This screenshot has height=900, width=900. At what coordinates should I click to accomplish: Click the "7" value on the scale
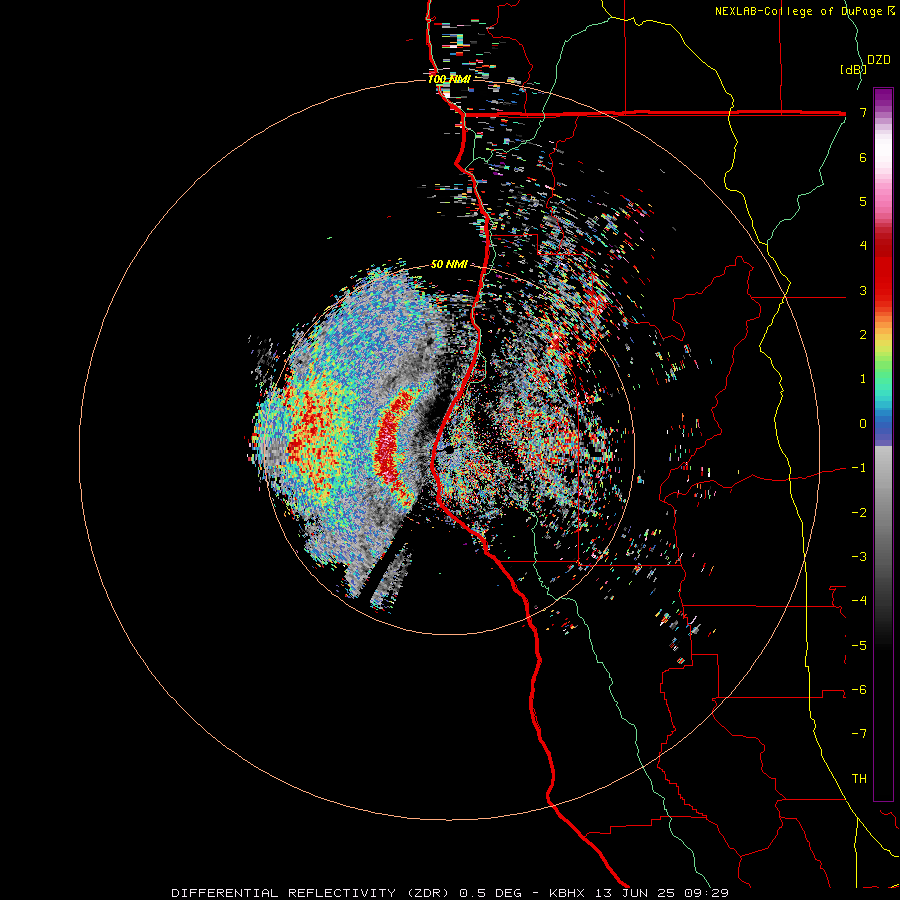(863, 112)
